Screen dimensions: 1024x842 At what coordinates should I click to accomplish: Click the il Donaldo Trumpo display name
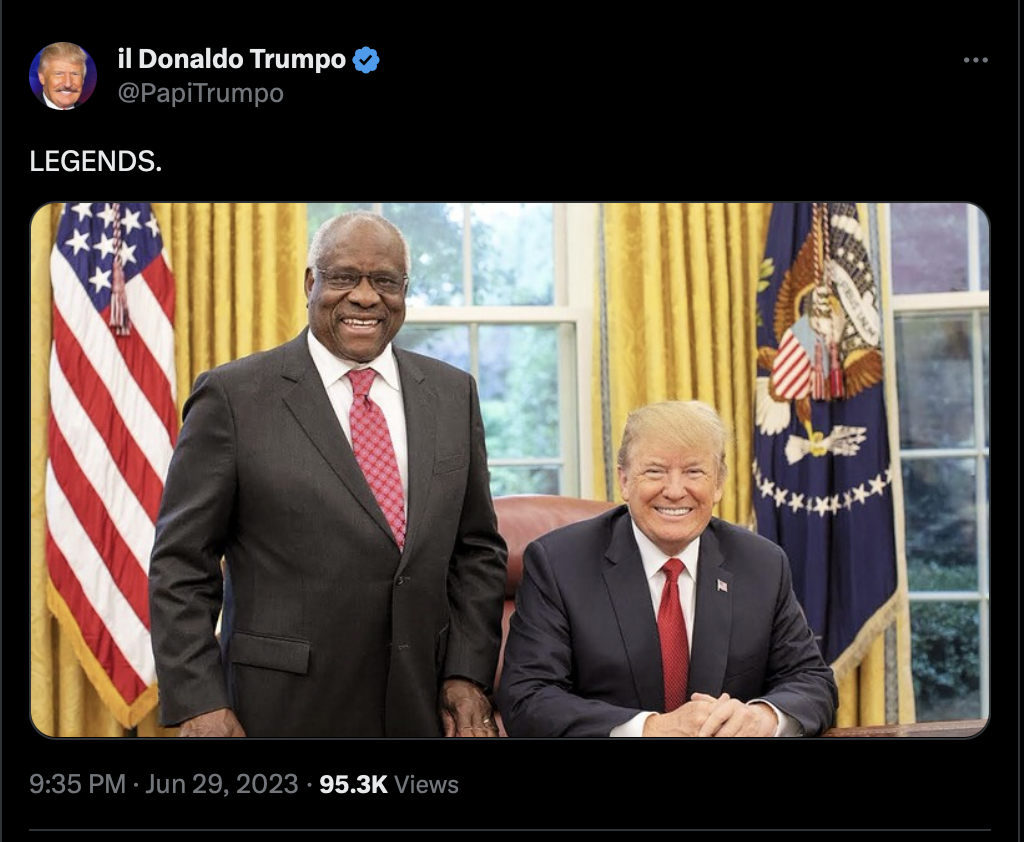[x=231, y=59]
